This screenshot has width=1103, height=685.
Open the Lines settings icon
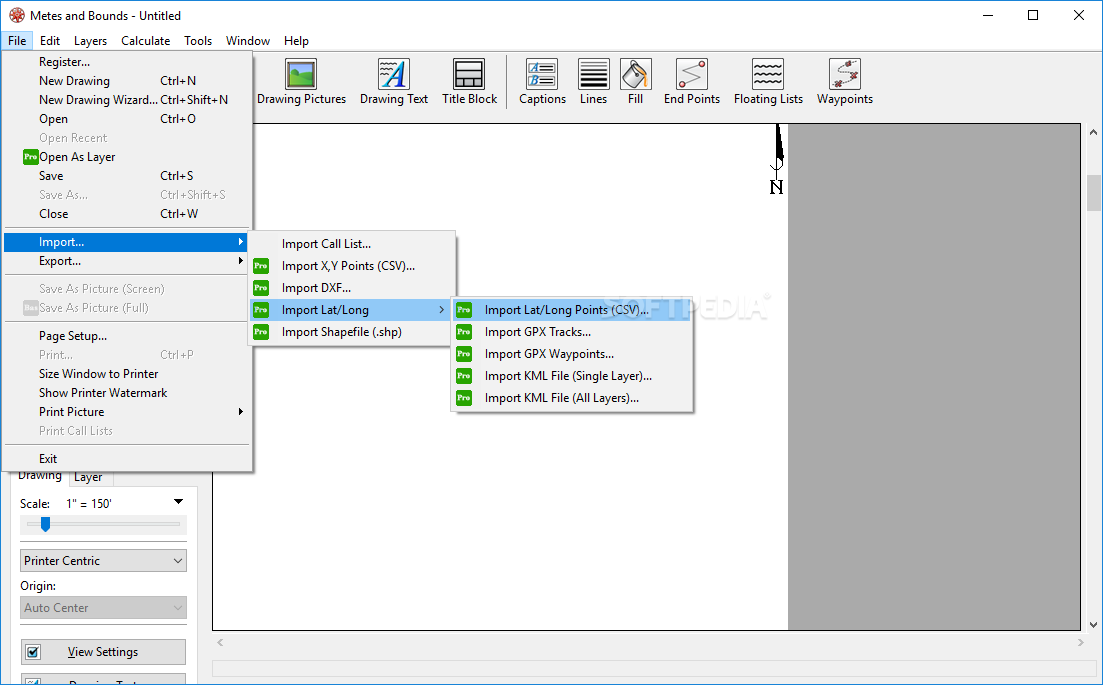593,74
